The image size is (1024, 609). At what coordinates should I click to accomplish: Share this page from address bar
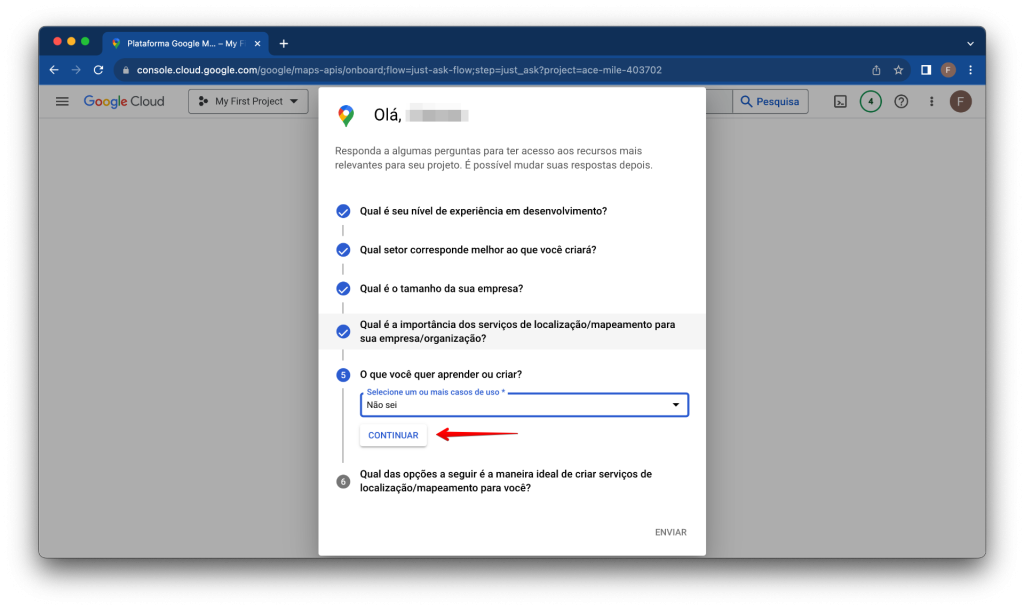click(876, 70)
